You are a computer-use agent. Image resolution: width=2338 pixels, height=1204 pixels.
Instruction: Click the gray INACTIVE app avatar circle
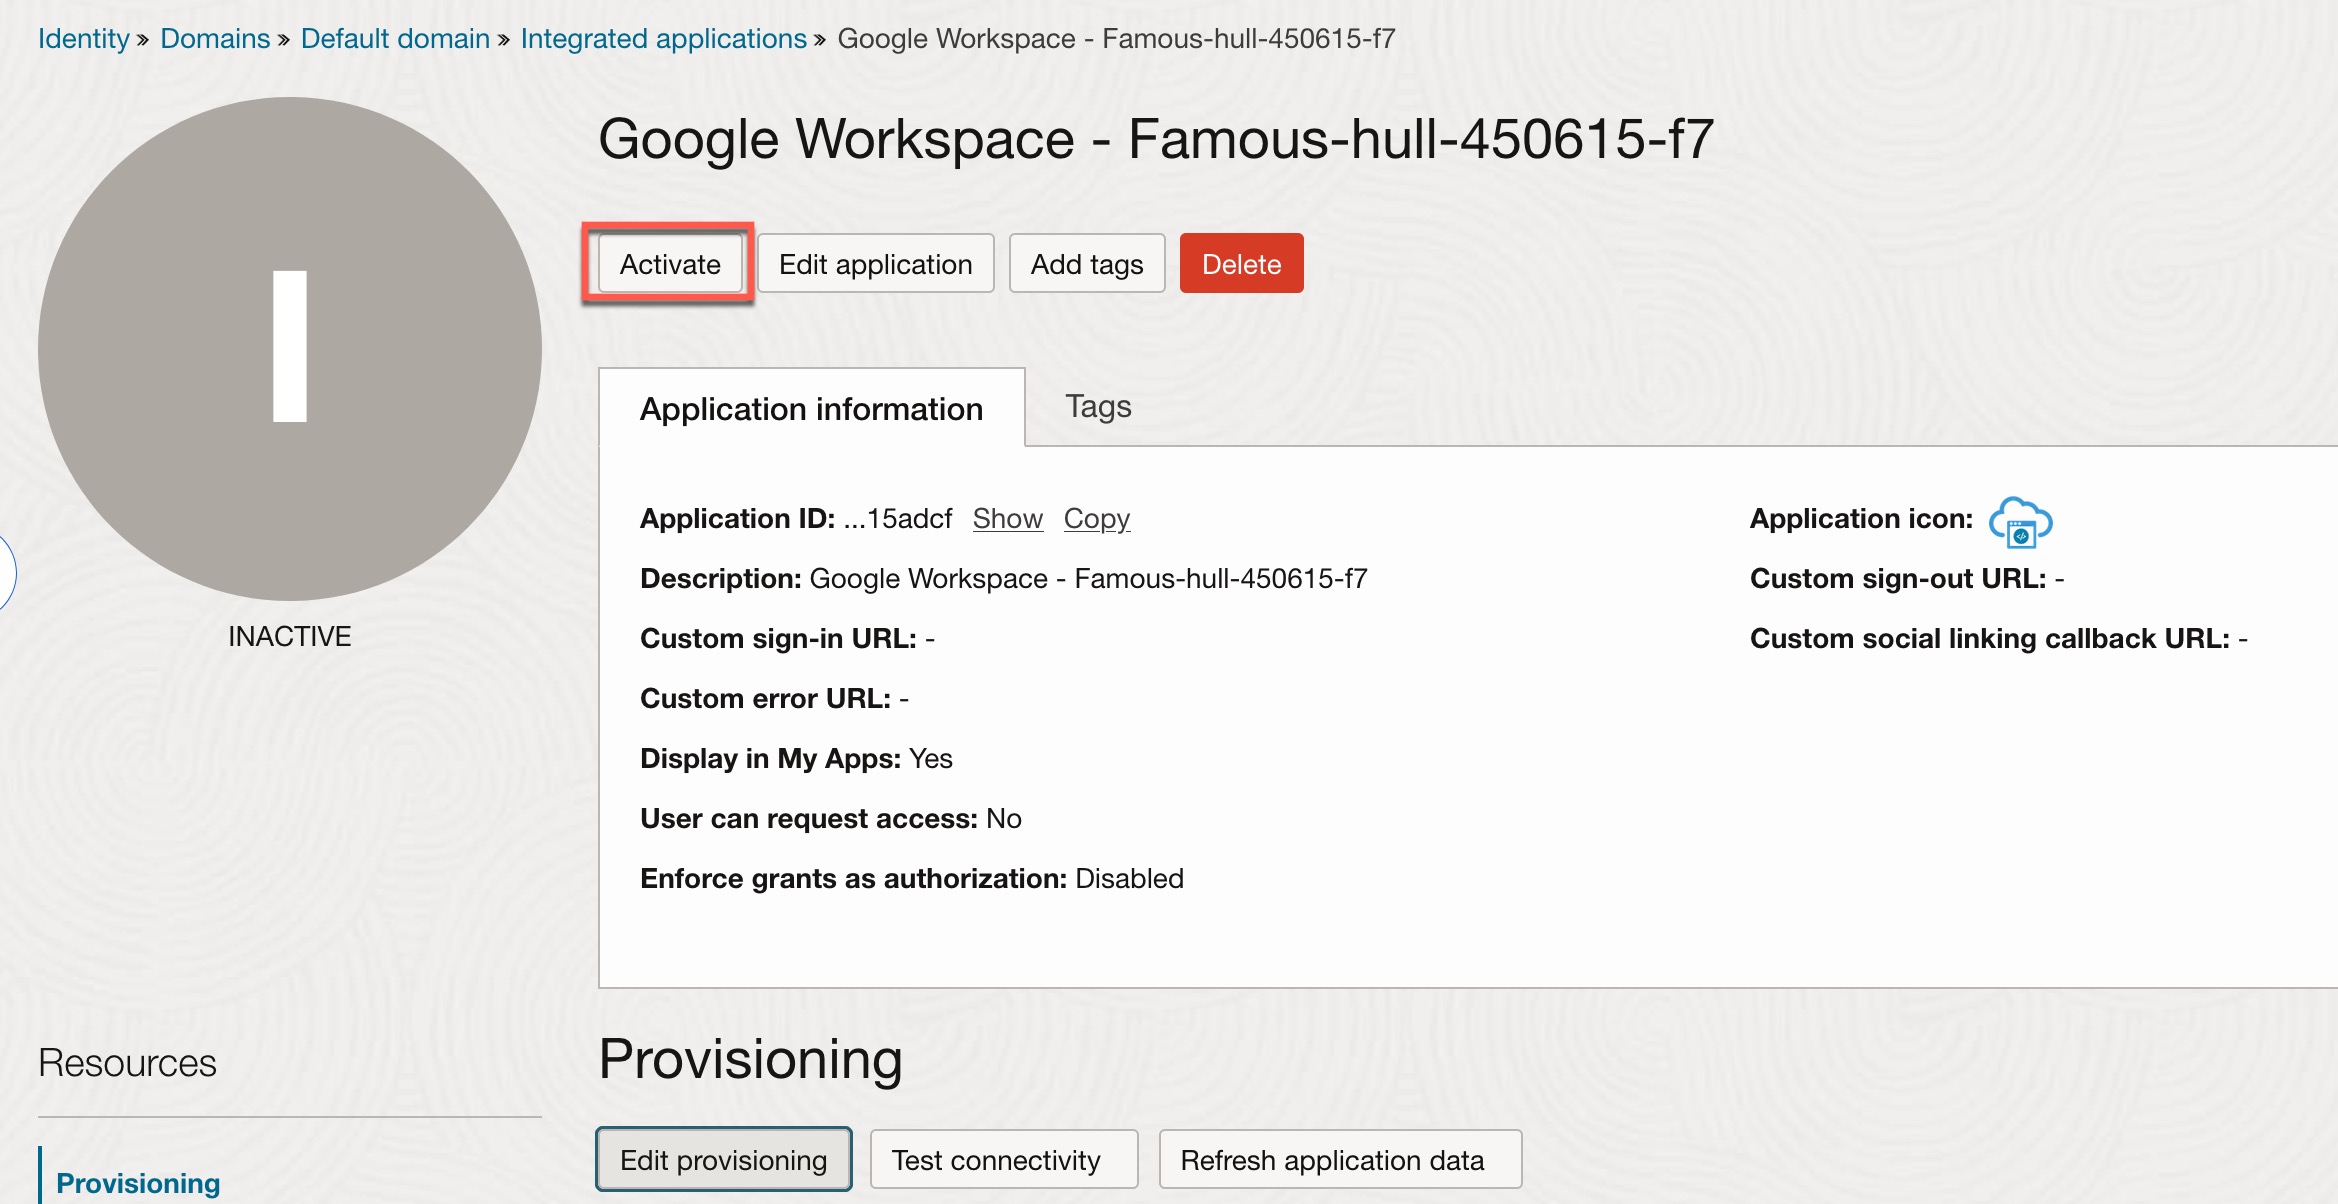coord(290,348)
